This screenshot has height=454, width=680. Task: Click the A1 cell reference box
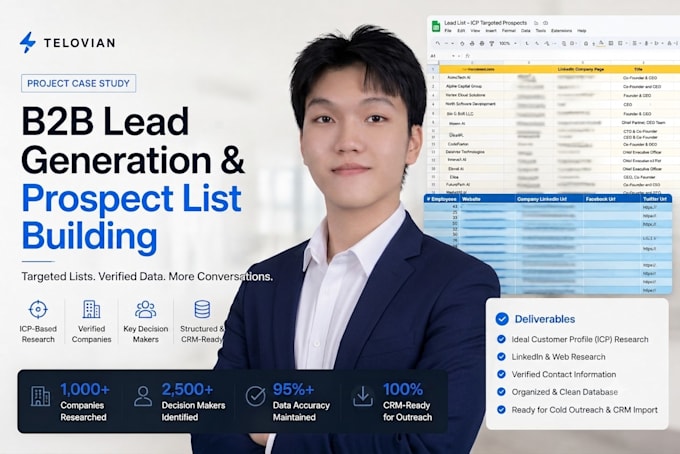[x=433, y=56]
